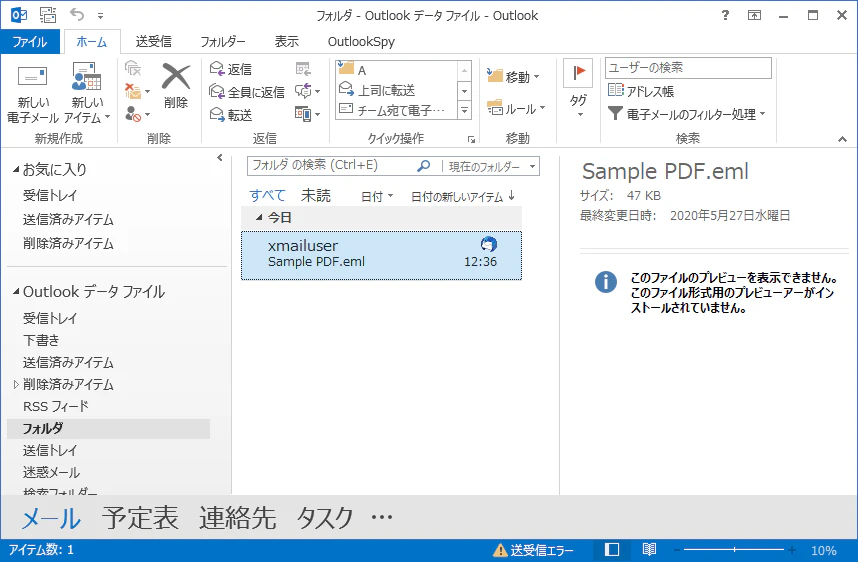Image resolution: width=858 pixels, height=562 pixels.
Task: Click the Meeting reply icon in the Reply group
Action: (303, 69)
